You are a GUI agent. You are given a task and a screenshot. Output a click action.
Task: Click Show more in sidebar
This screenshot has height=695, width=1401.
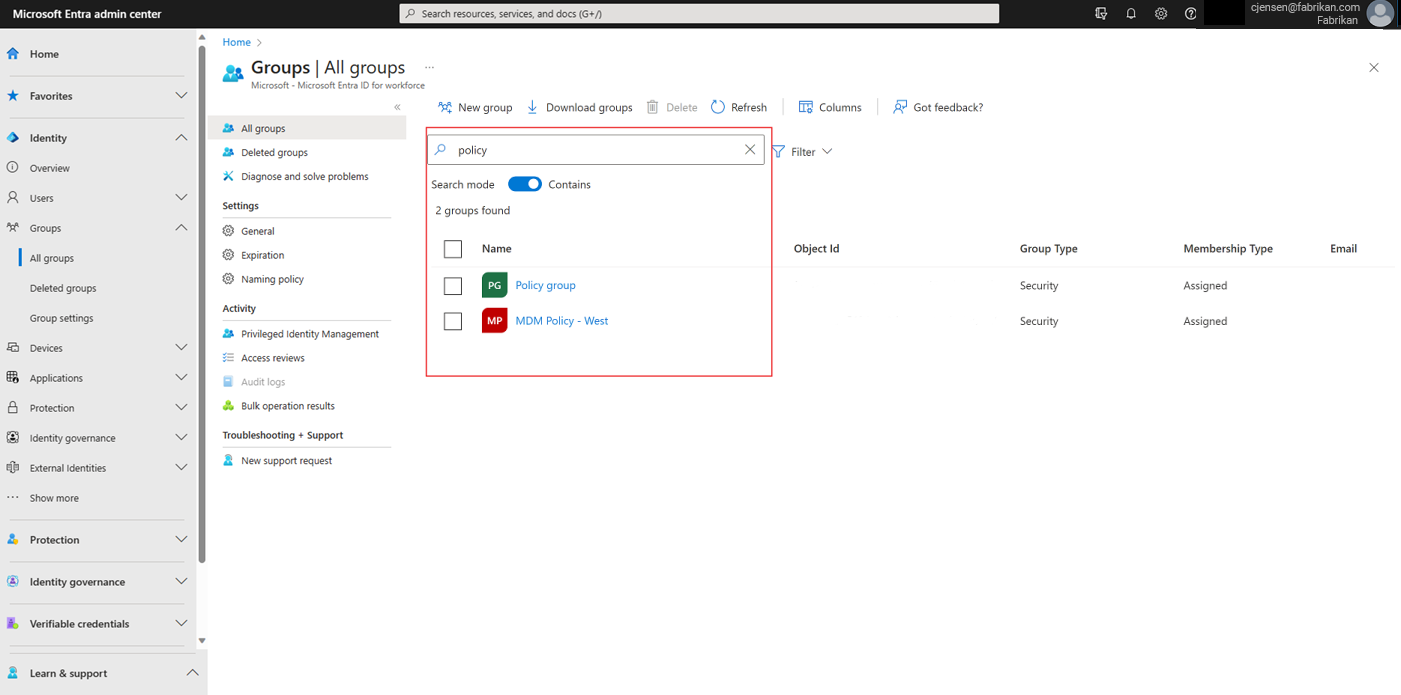pos(54,498)
